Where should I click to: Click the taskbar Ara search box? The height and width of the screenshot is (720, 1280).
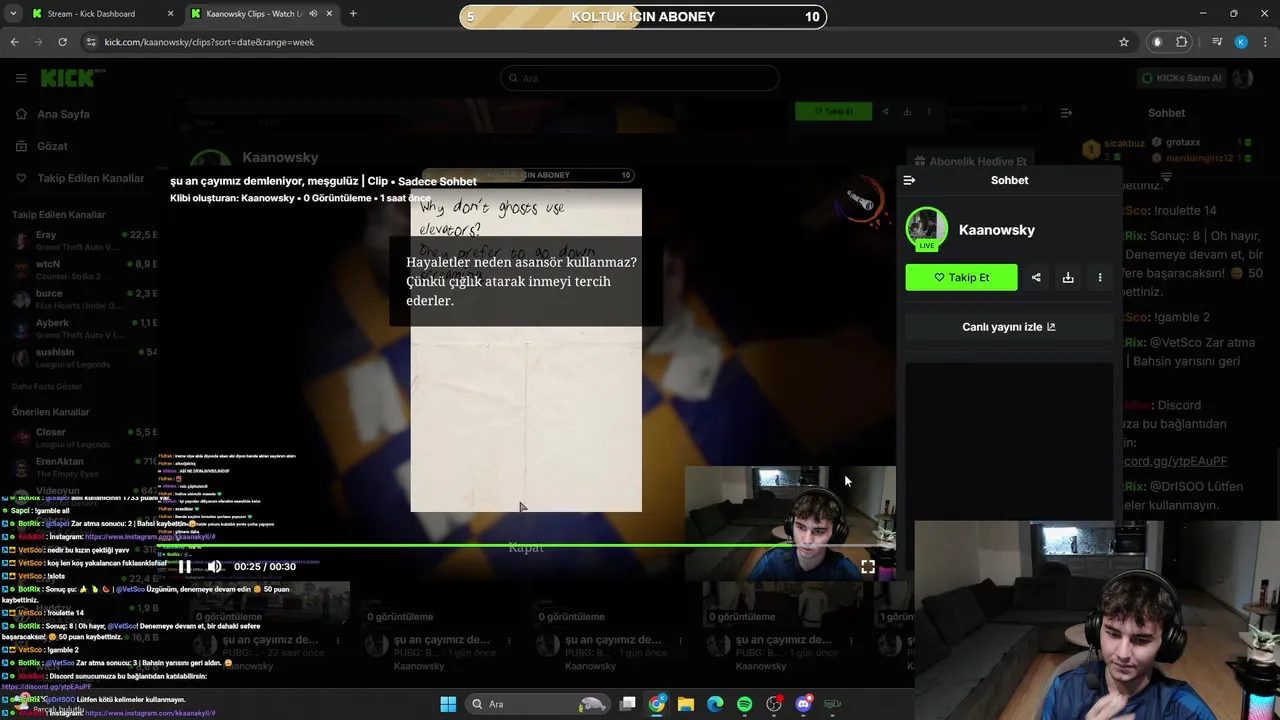point(540,704)
